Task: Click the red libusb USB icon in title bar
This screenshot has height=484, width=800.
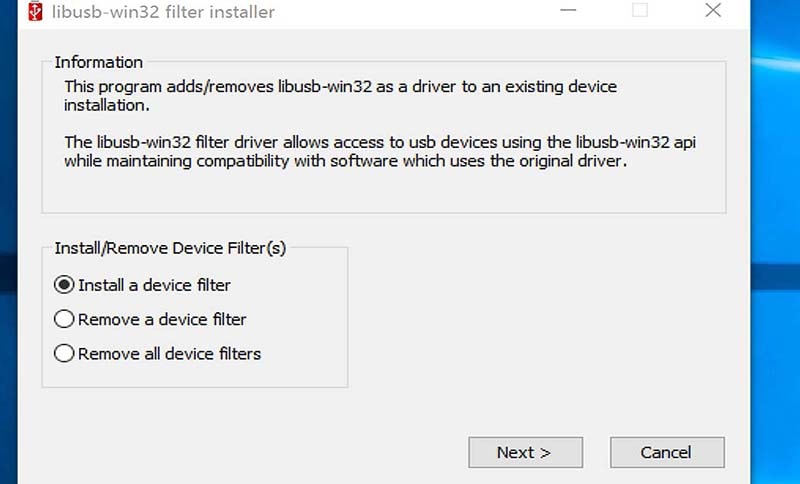Action: click(x=35, y=11)
